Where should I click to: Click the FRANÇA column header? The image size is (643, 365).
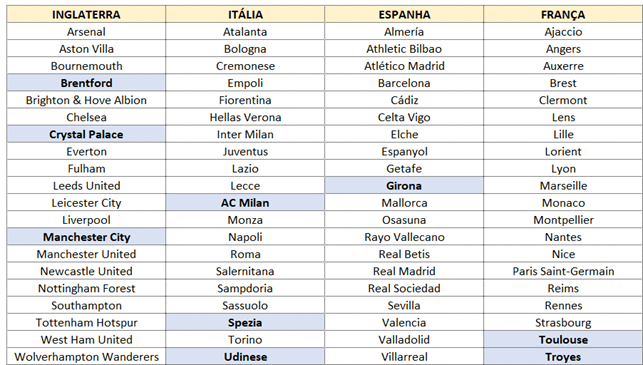563,14
